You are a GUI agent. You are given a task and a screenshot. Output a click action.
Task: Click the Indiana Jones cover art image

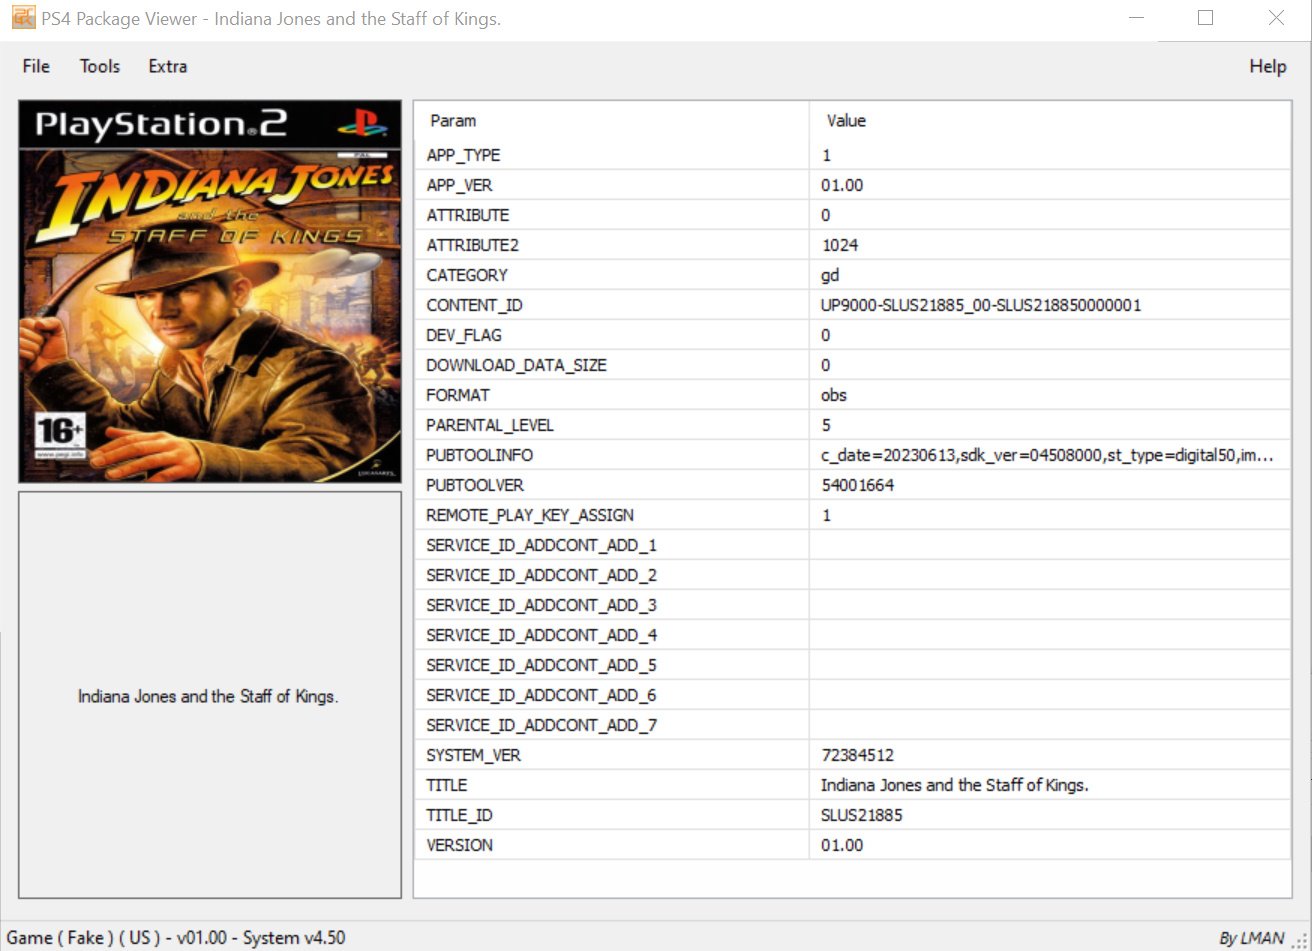(210, 292)
